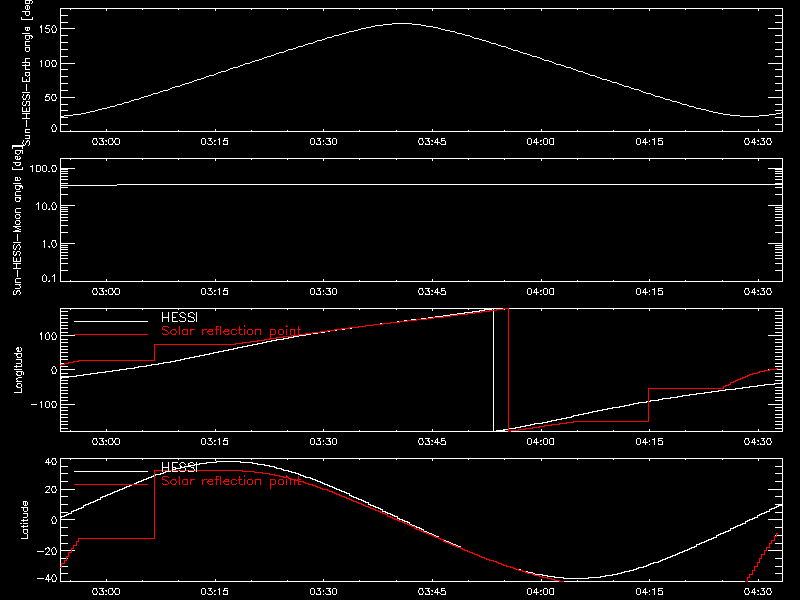Click the 100.0 tick on Moon angle axis
The width and height of the screenshot is (800, 600).
[43, 169]
